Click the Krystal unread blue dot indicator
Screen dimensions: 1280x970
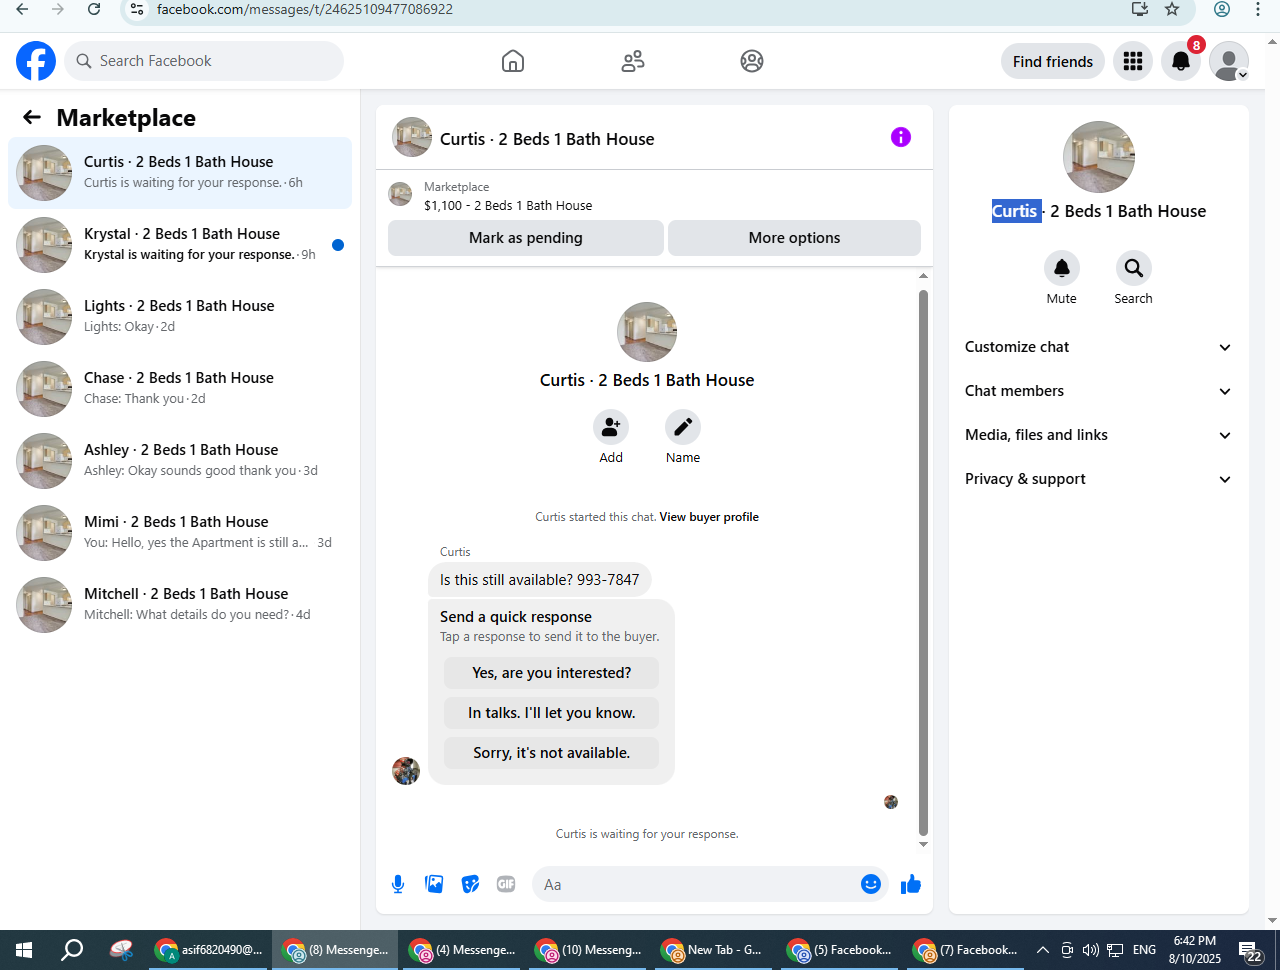338,245
